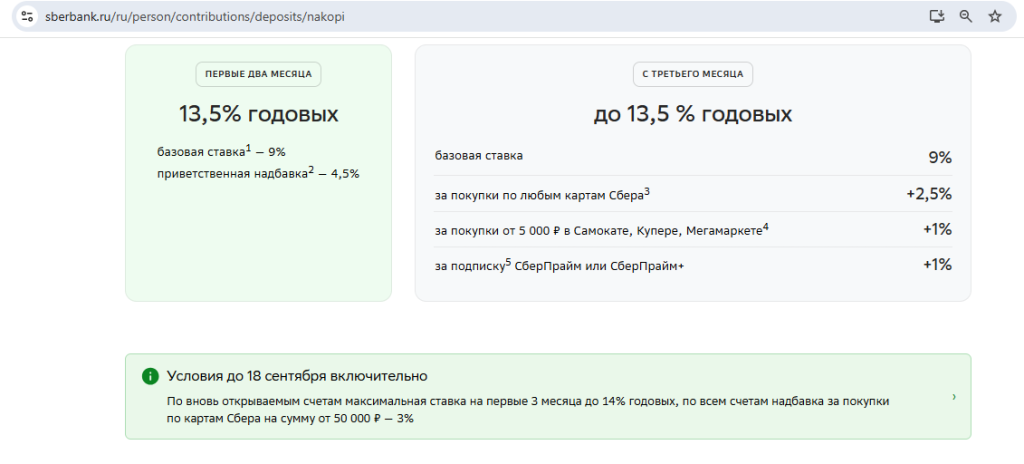Viewport: 1024px width, 464px height.
Task: Open footnote 3 after 'картам Сбера'
Action: (647, 190)
